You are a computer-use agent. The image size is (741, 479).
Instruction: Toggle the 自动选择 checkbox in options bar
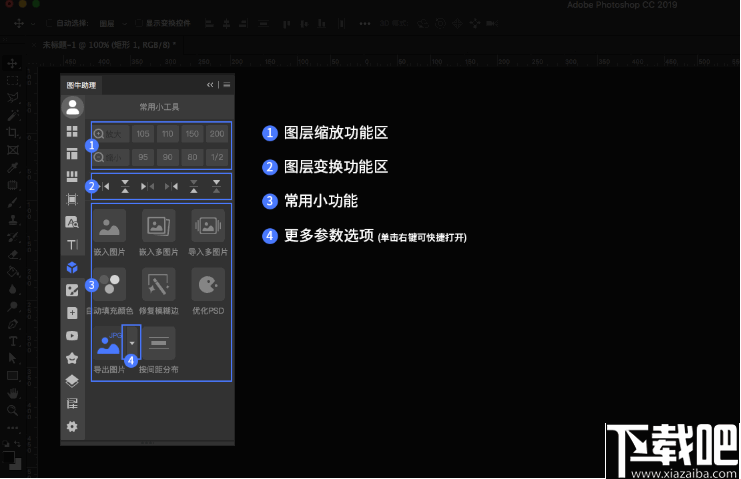[49, 23]
